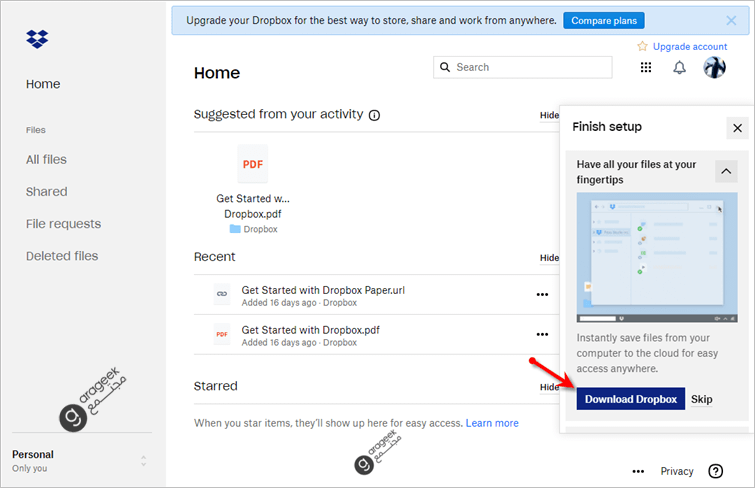Open File requests in sidebar

point(64,224)
